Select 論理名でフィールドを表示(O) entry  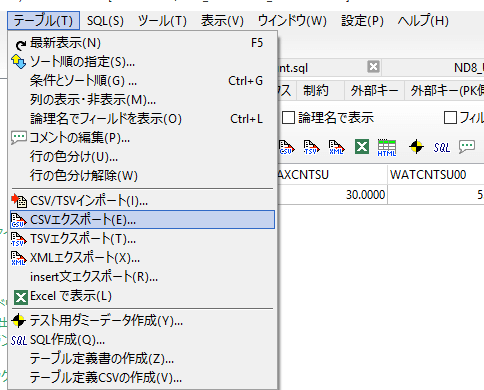143,119
